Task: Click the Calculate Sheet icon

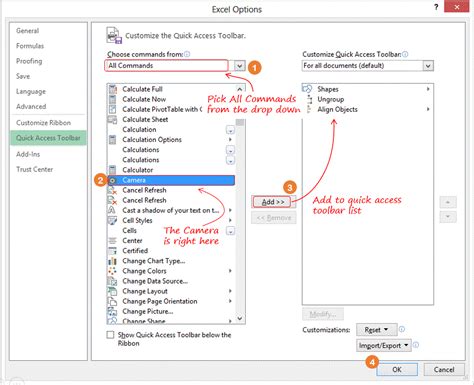Action: pos(112,119)
